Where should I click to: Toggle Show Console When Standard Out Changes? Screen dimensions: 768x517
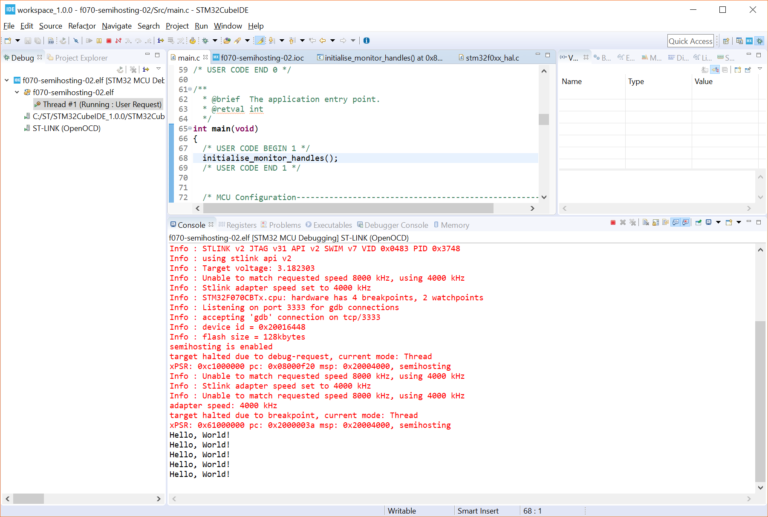675,223
